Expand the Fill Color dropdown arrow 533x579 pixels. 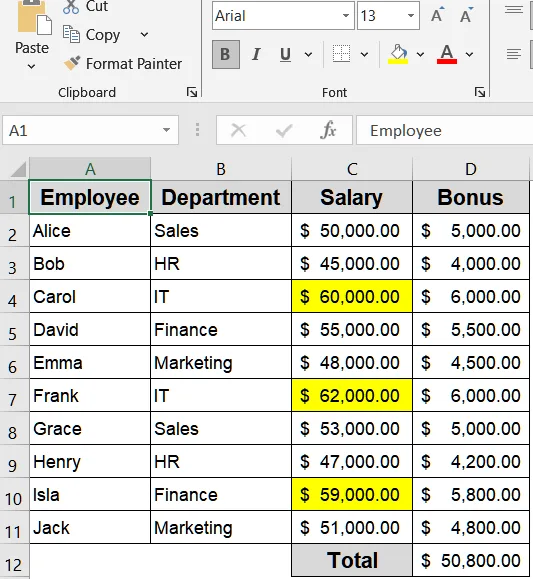click(420, 55)
